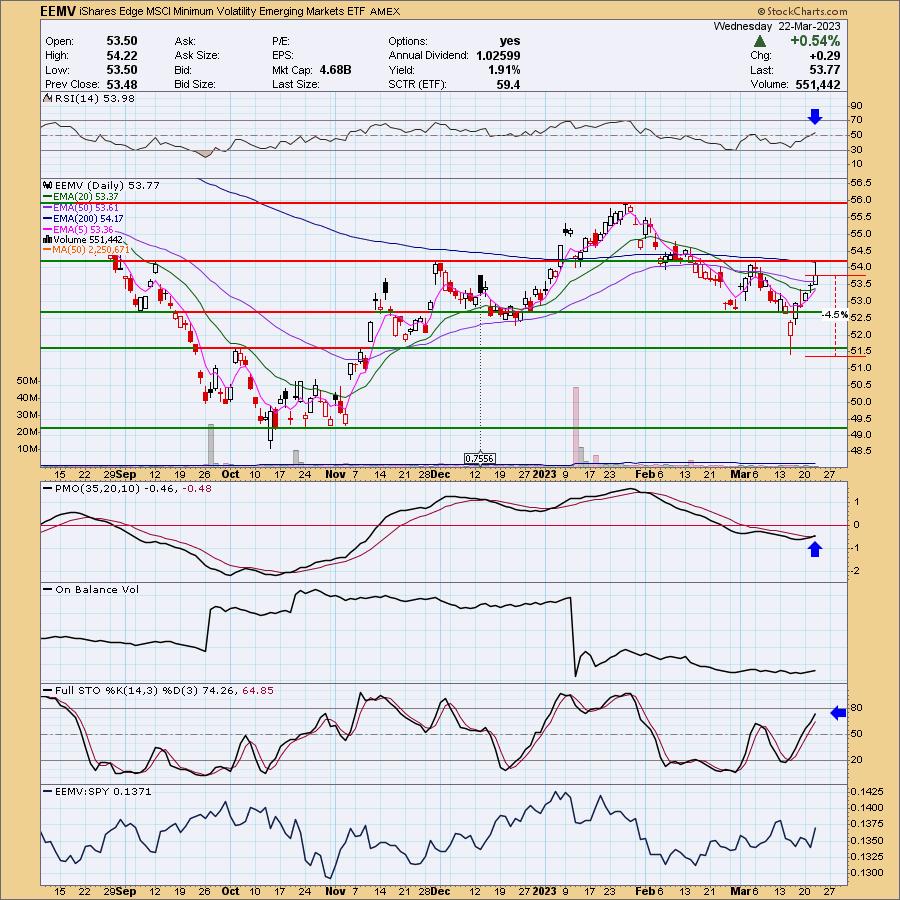This screenshot has height=900, width=900.
Task: Click the MA(50) 2,250,671 legend entry
Action: pyautogui.click(x=86, y=250)
